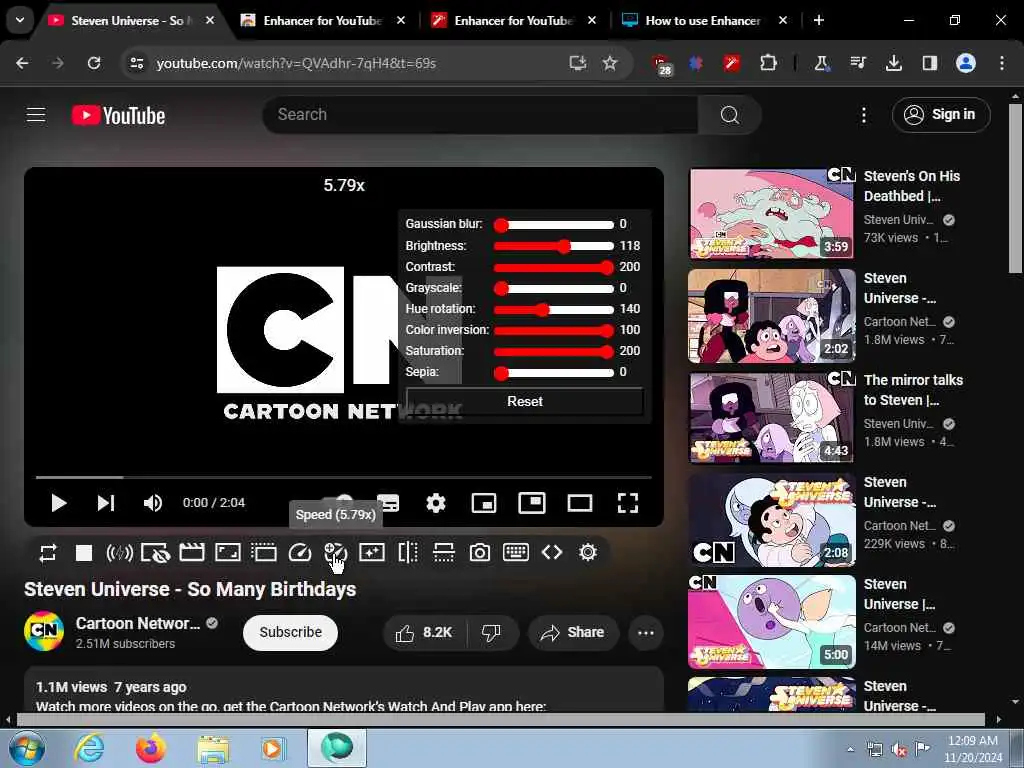1024x768 pixels.
Task: Bookmark this page with star
Action: pyautogui.click(x=609, y=63)
